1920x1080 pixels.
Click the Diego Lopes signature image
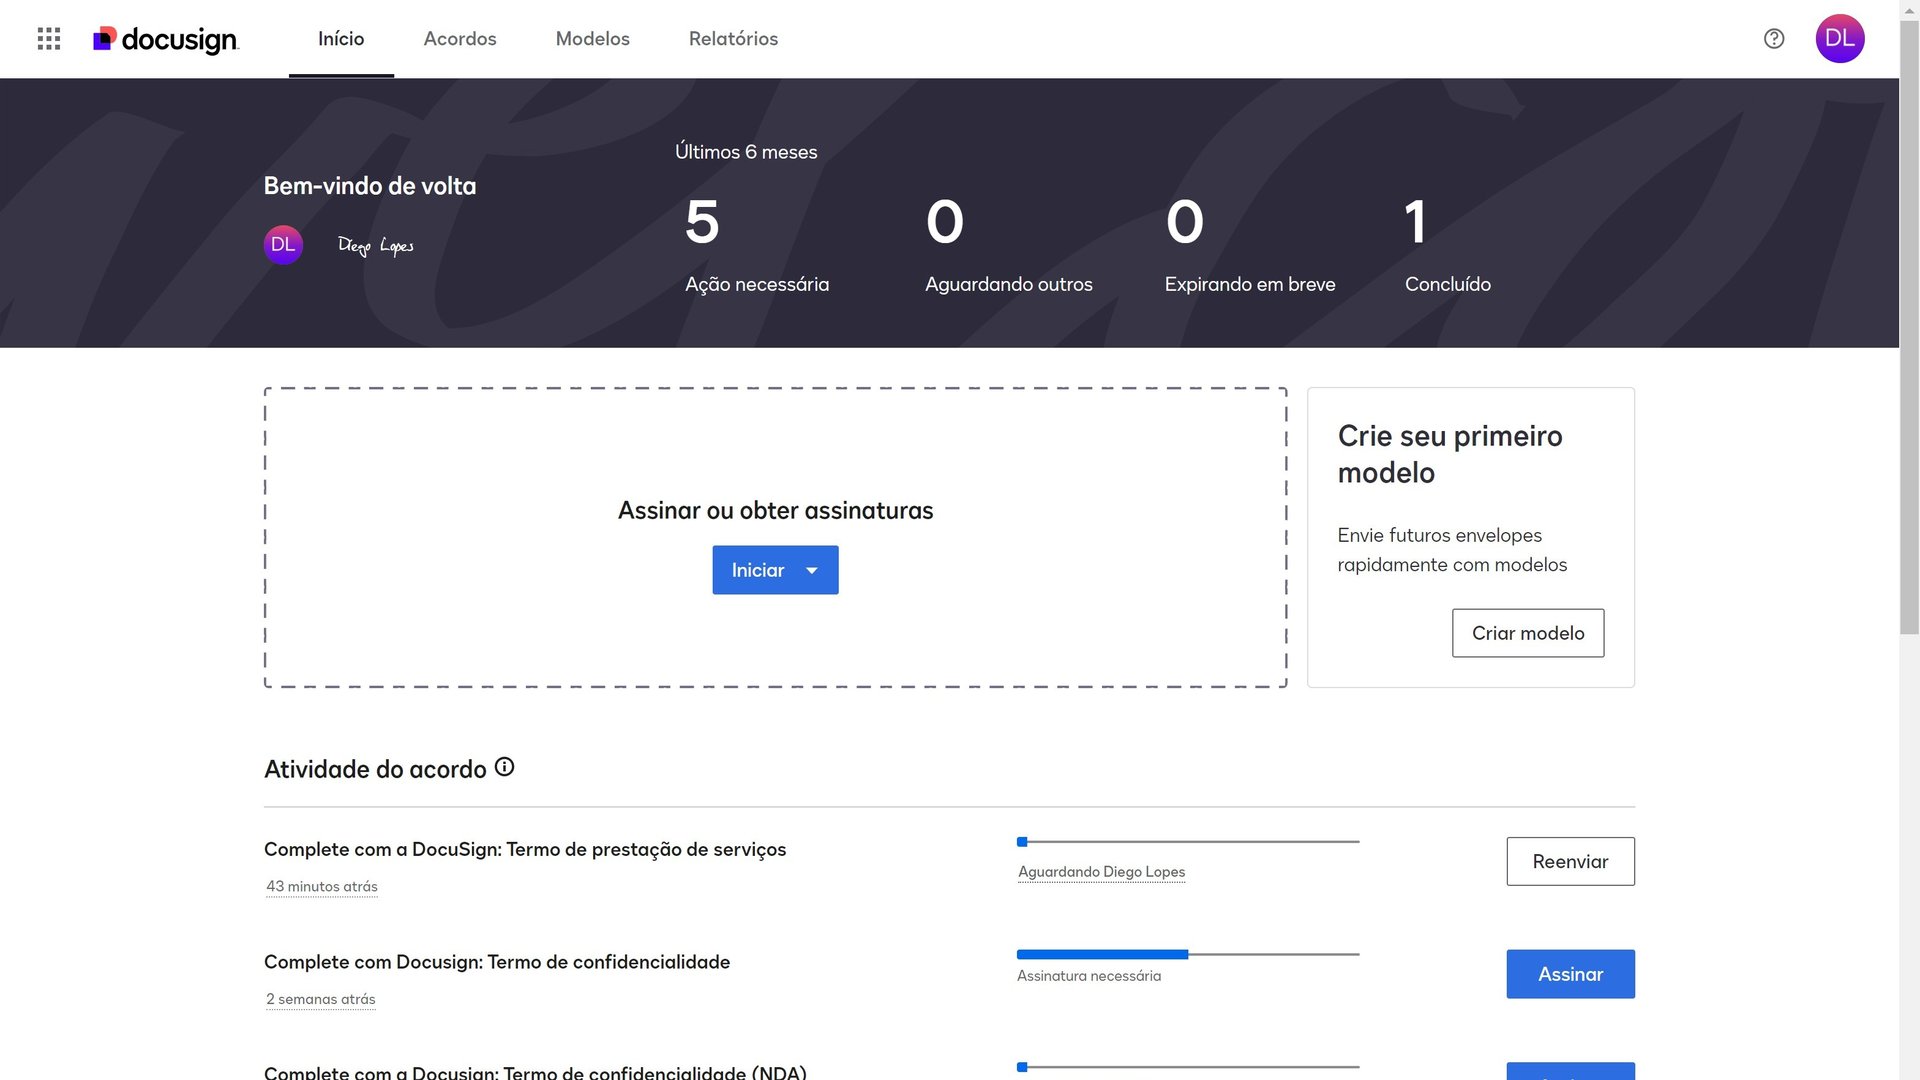coord(375,246)
